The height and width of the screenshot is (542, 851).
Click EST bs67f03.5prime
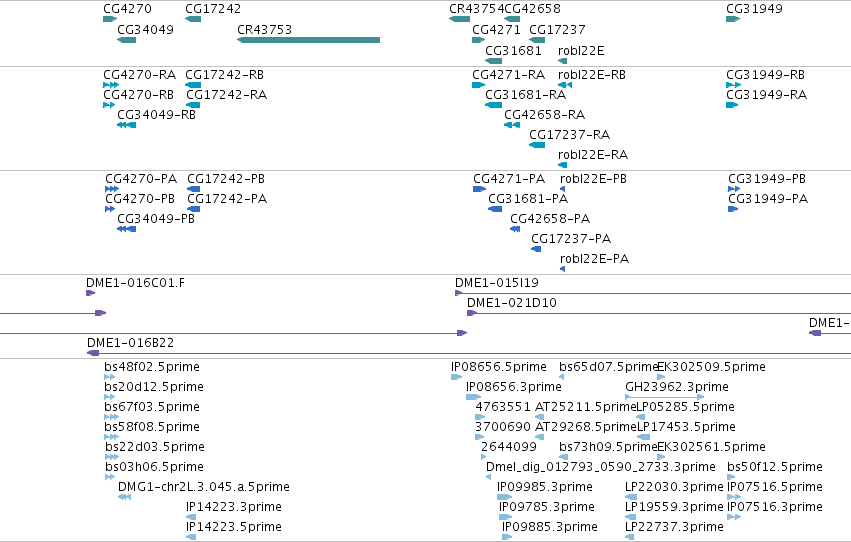(152, 407)
